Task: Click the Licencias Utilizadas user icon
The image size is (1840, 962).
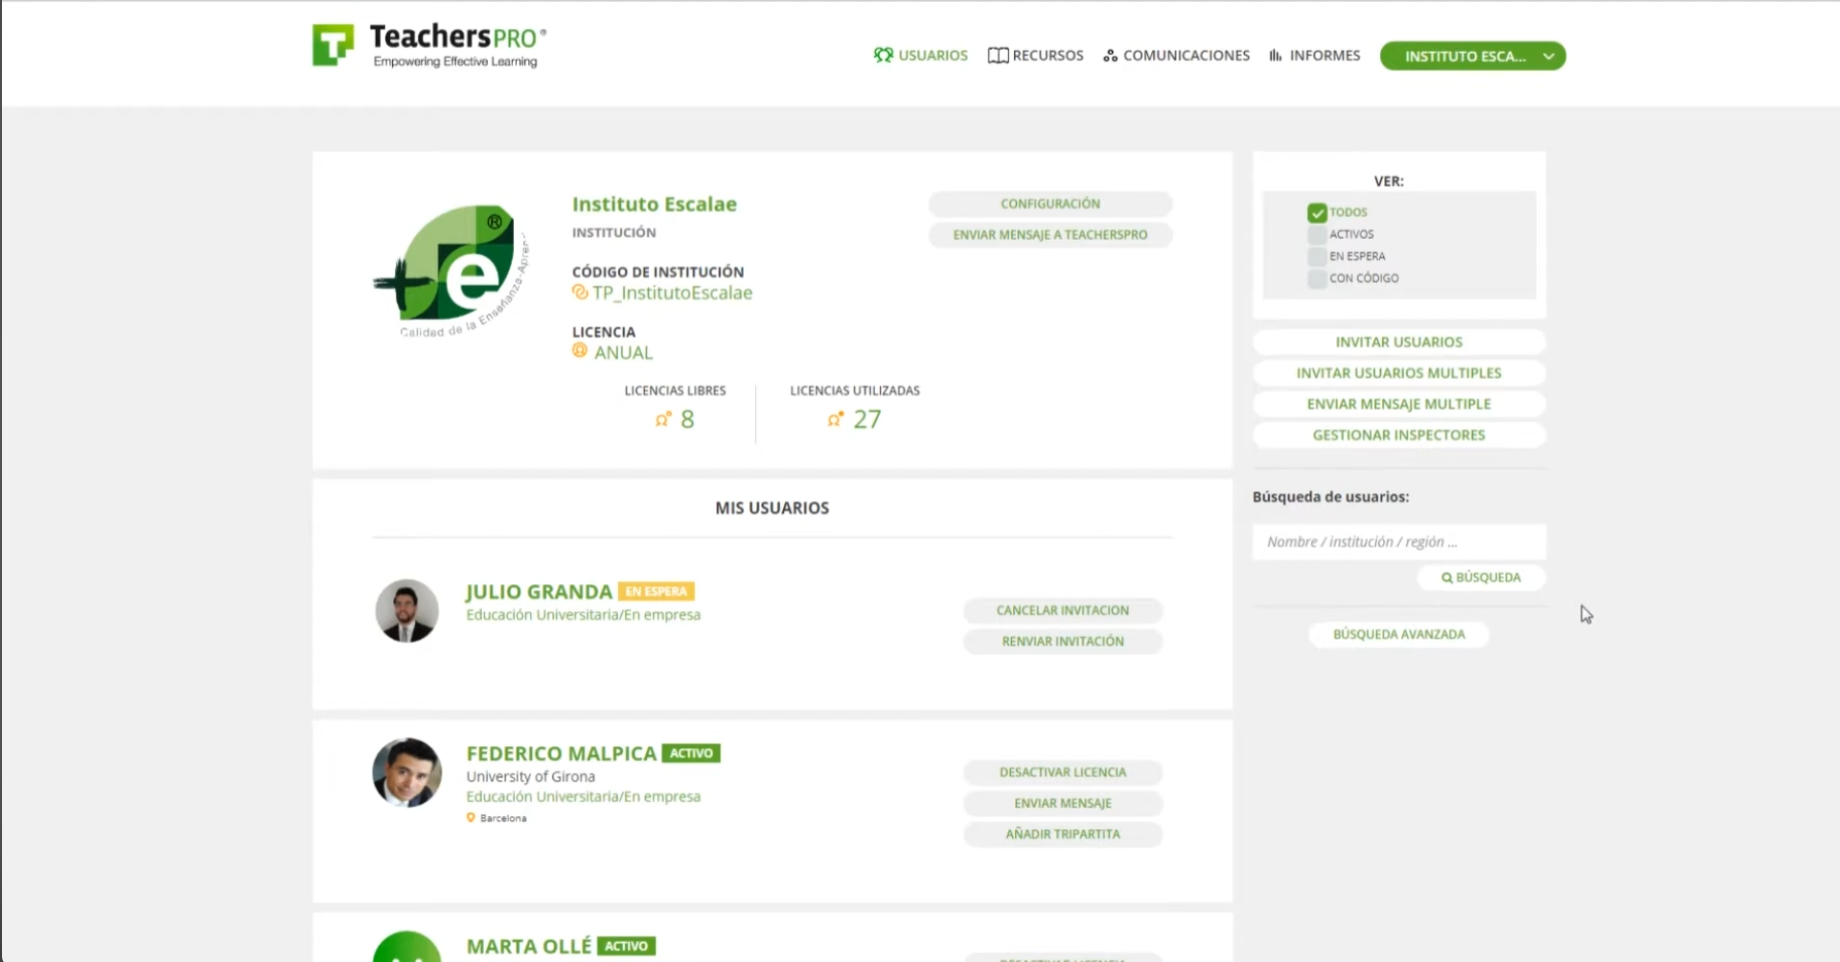Action: coord(835,419)
